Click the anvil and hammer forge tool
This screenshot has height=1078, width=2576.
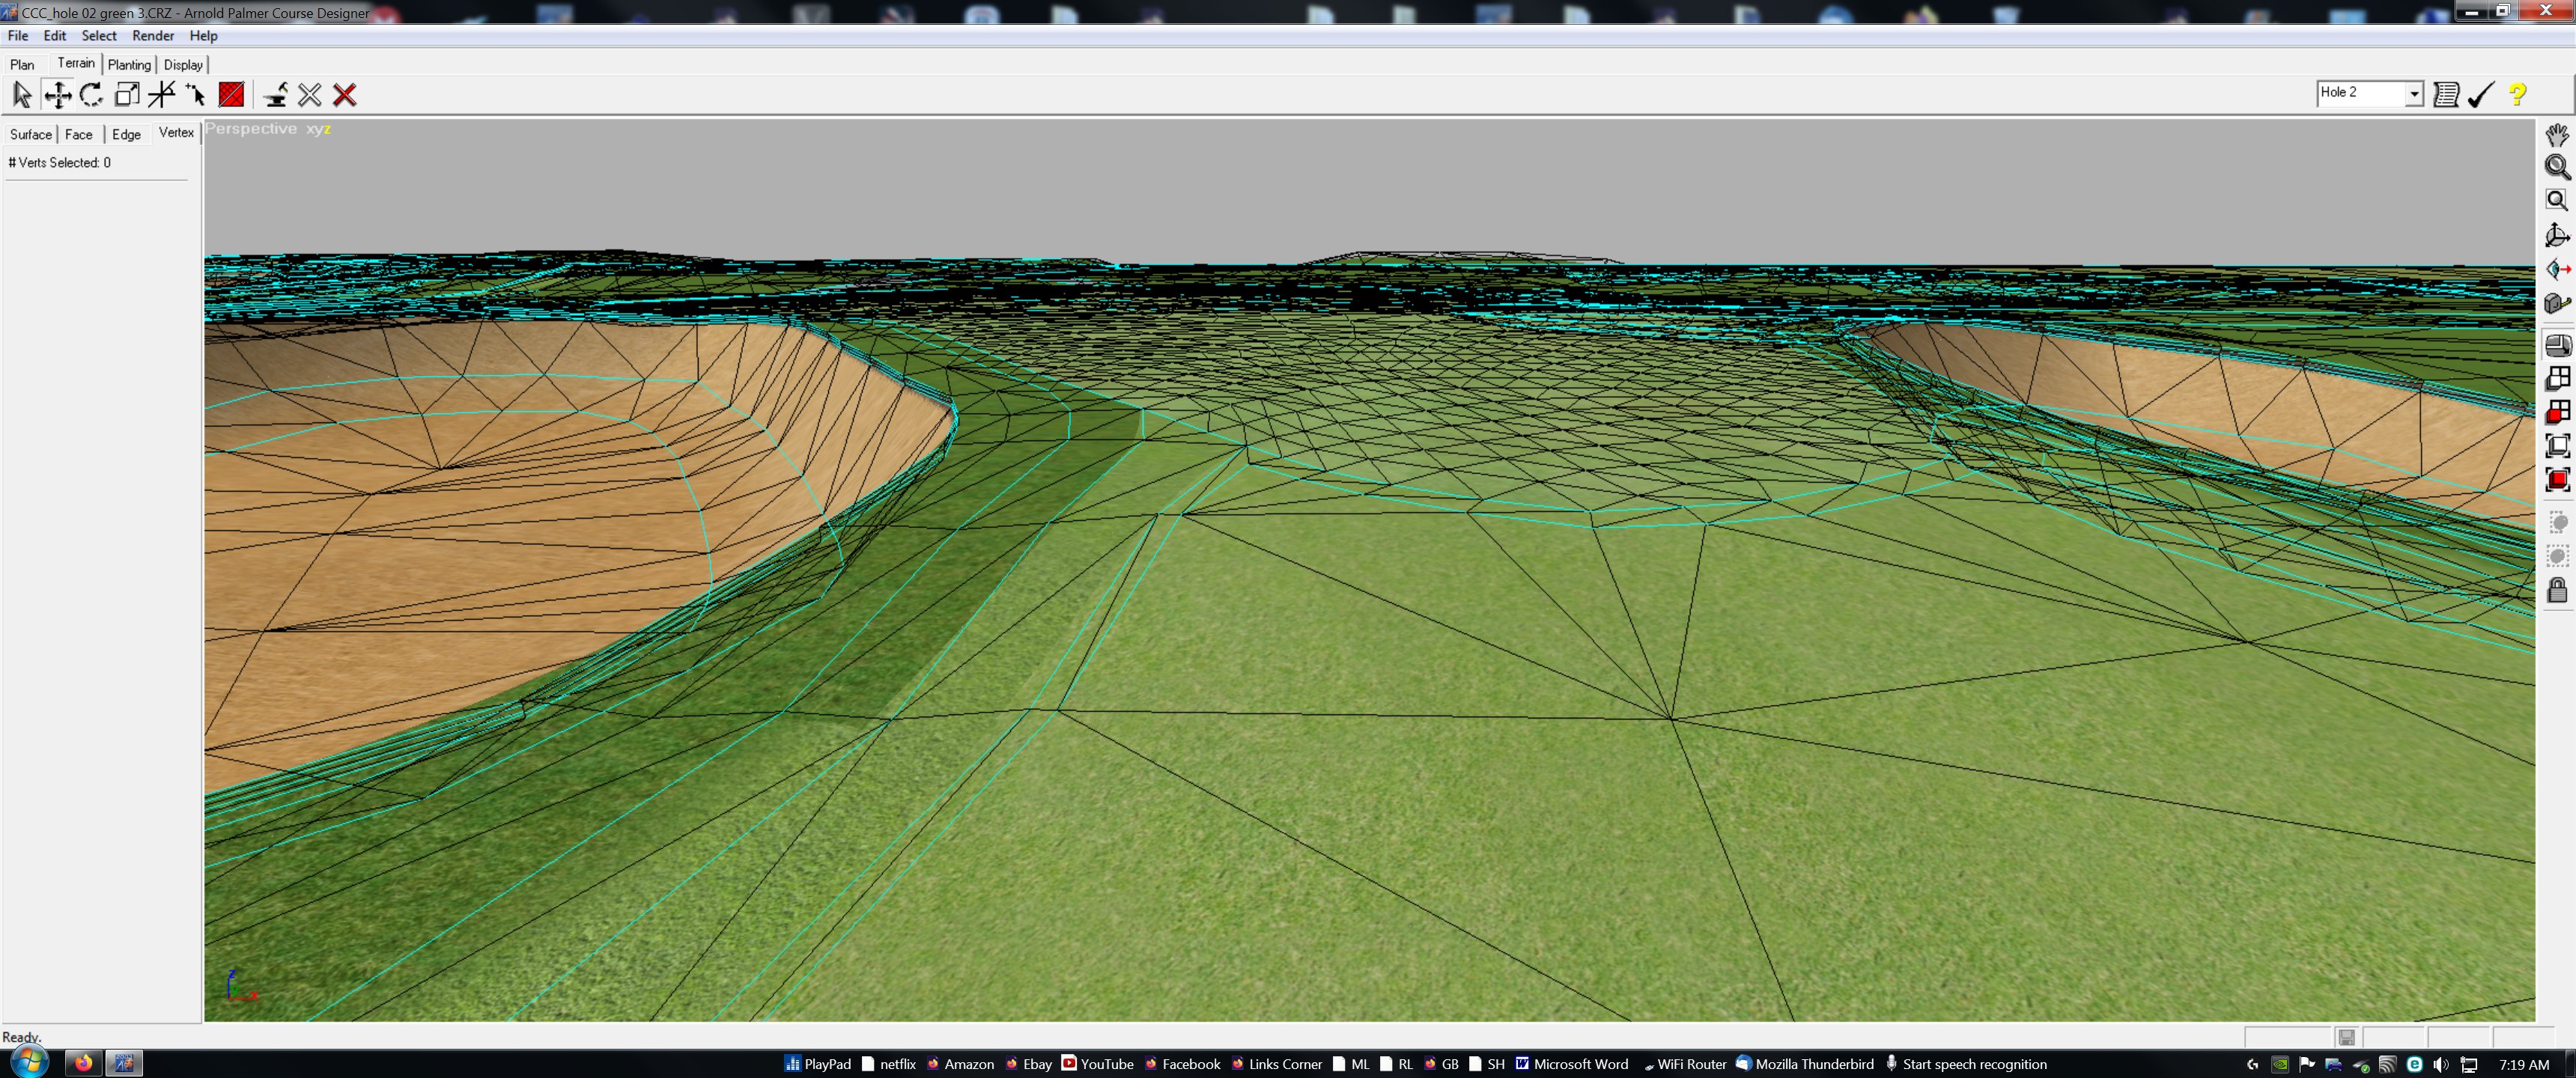tap(275, 95)
